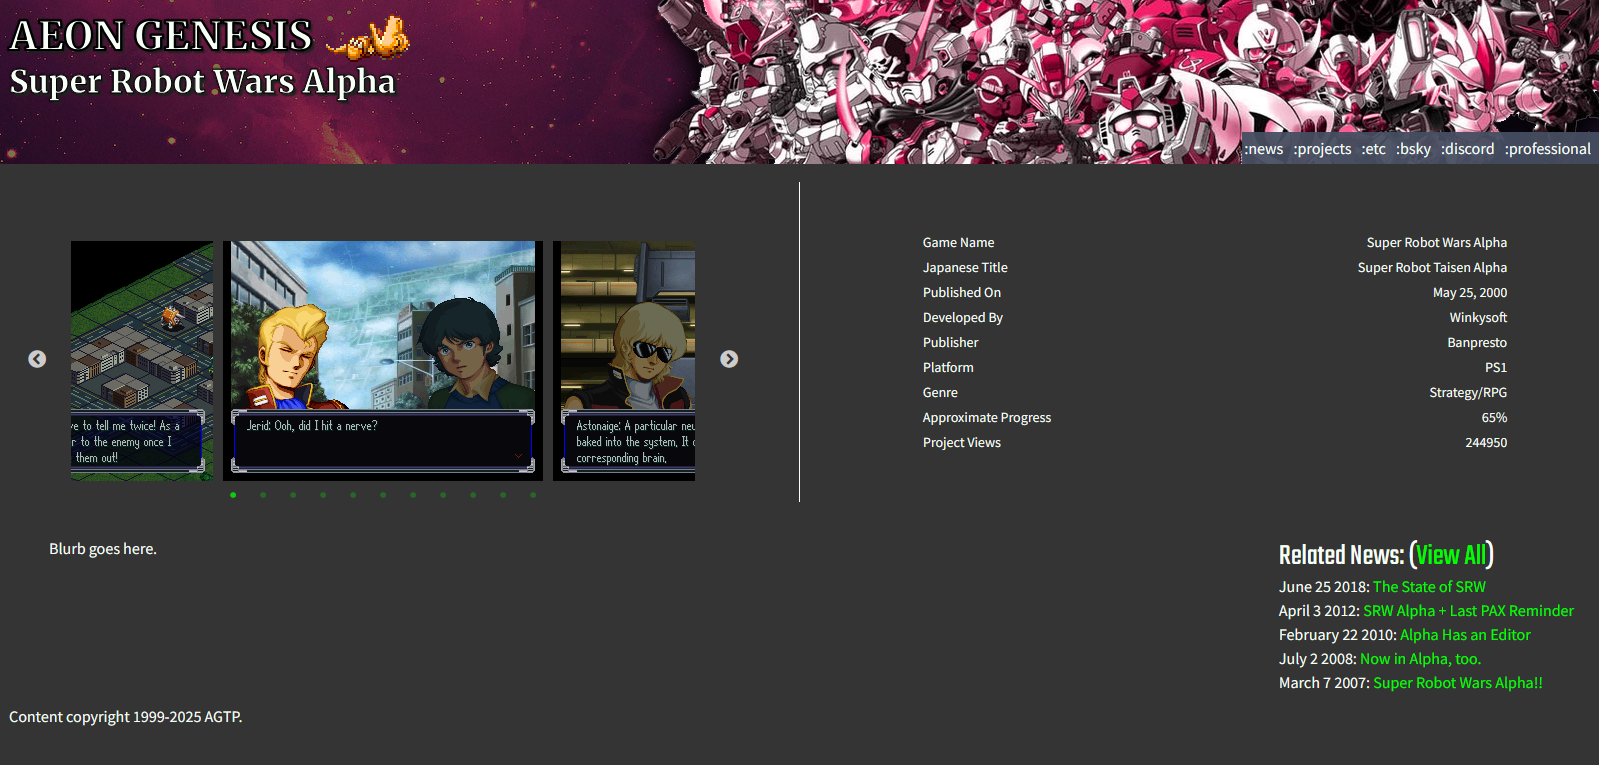Select the fourth carousel dot
The width and height of the screenshot is (1599, 765).
pyautogui.click(x=323, y=495)
